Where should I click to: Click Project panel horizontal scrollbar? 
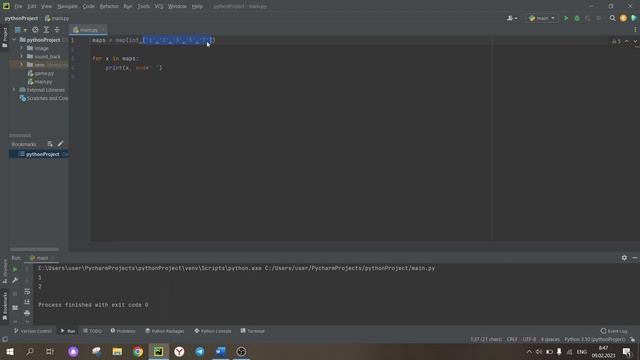[34, 249]
